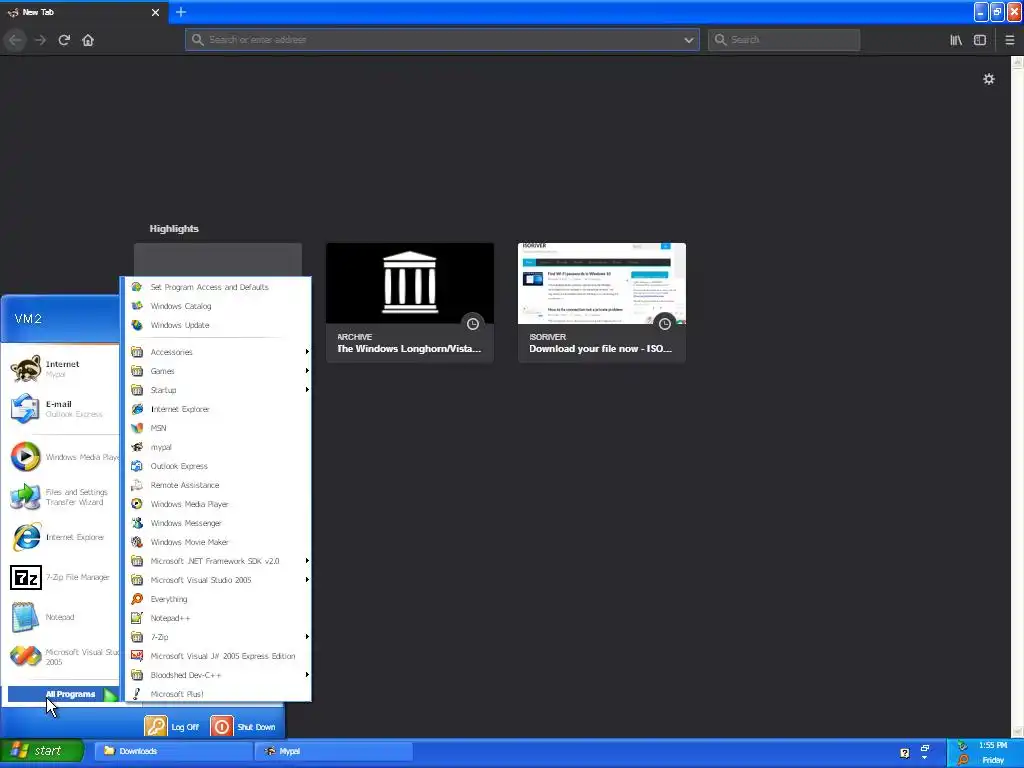This screenshot has width=1024, height=768.
Task: Show sidebars using the sidebar icon
Action: click(x=980, y=40)
